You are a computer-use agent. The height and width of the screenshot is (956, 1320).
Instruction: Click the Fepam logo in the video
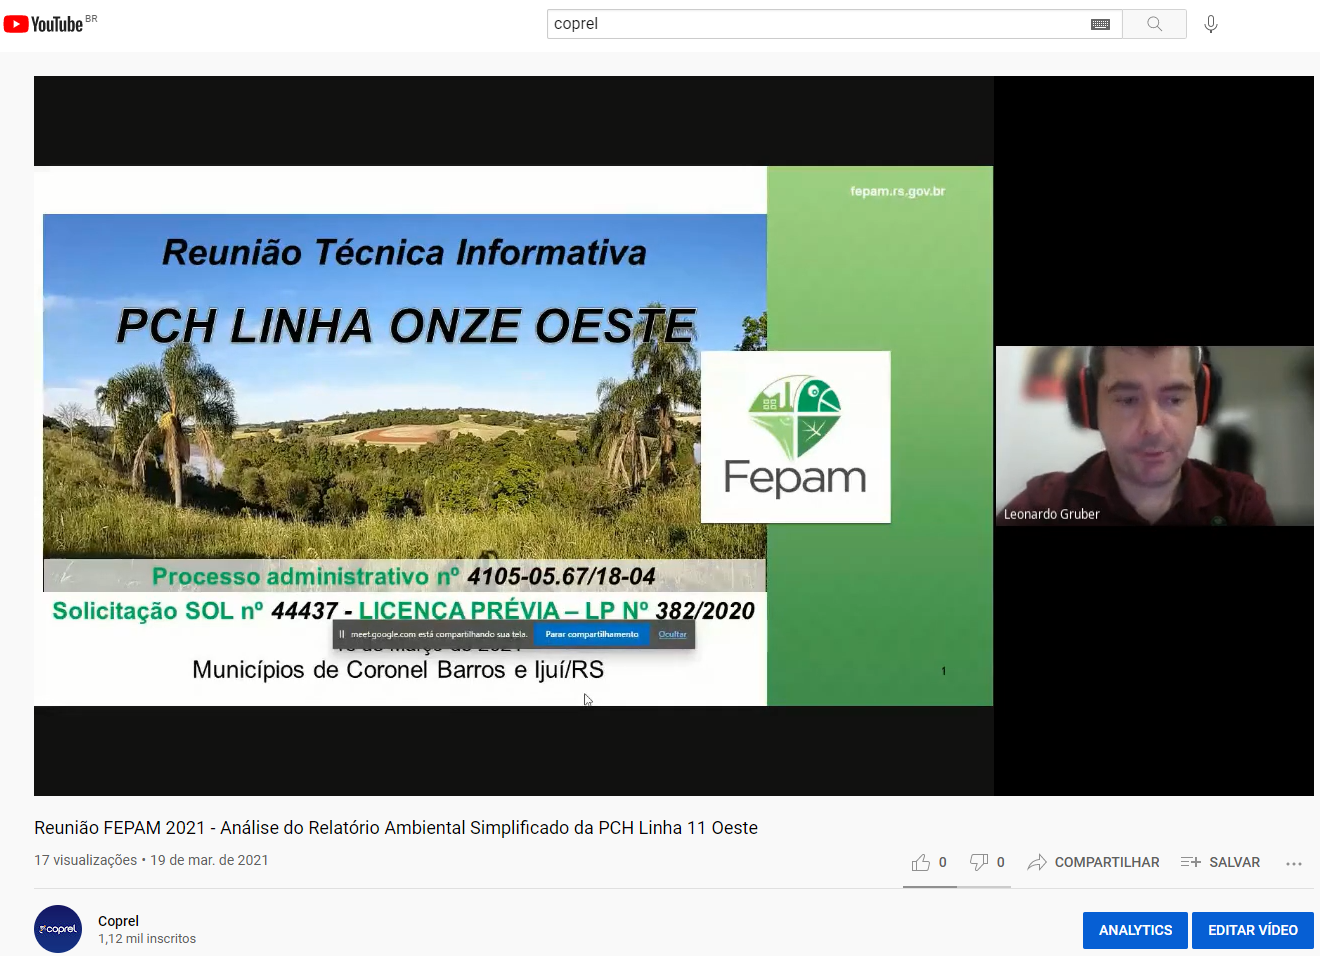pyautogui.click(x=795, y=437)
